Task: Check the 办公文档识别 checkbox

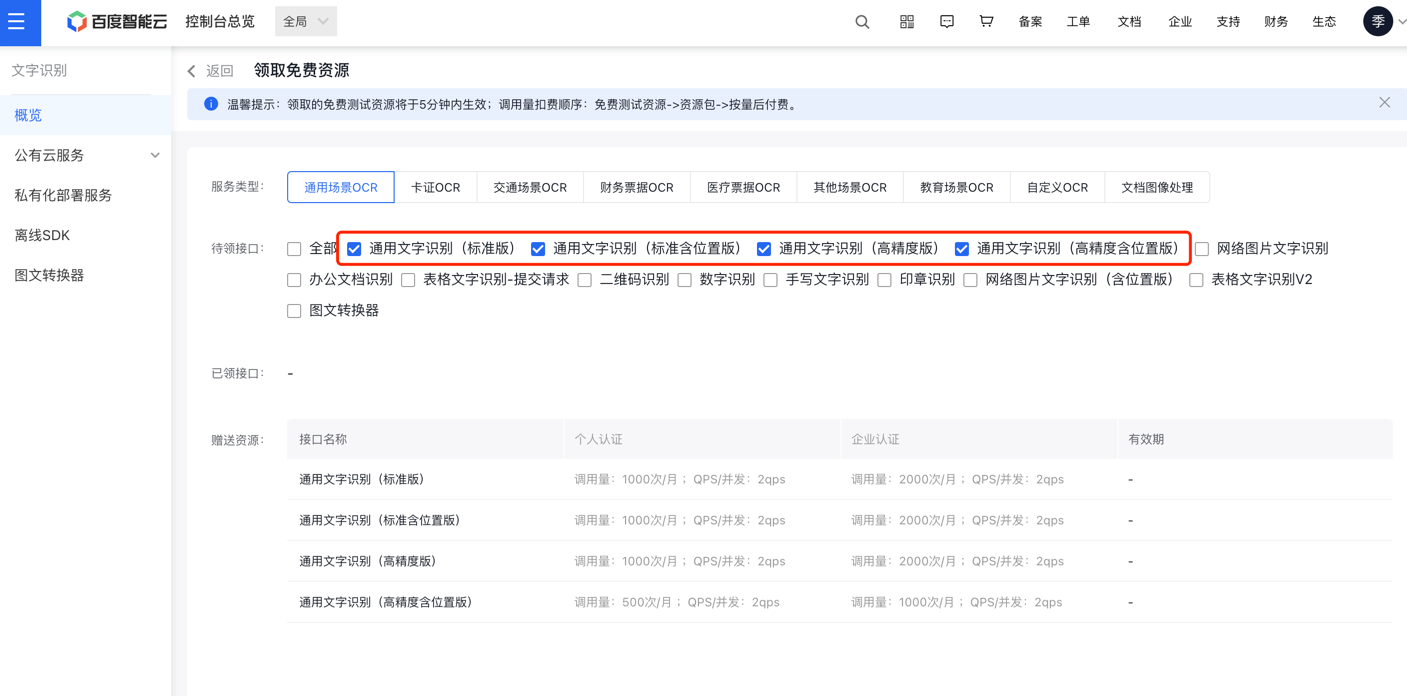Action: (x=294, y=280)
